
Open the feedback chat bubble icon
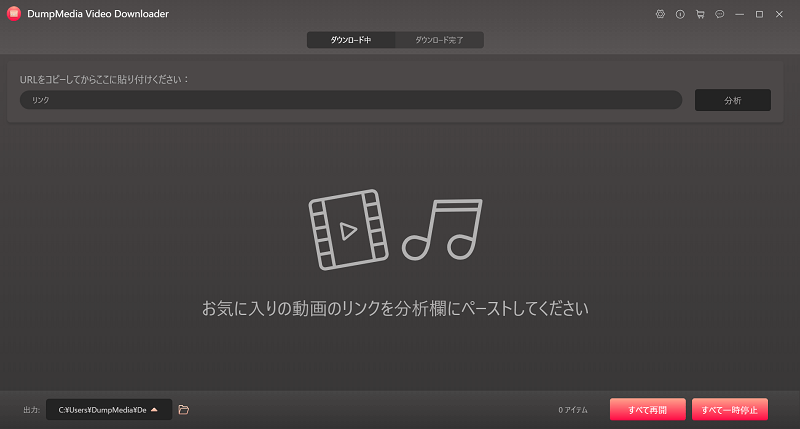point(719,14)
